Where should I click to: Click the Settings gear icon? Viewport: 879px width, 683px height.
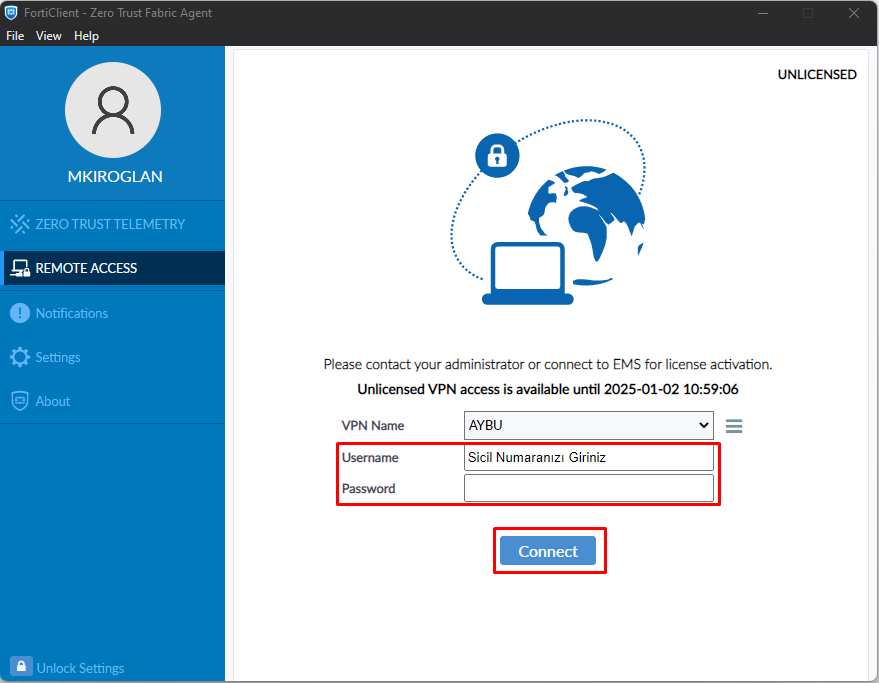tap(20, 357)
